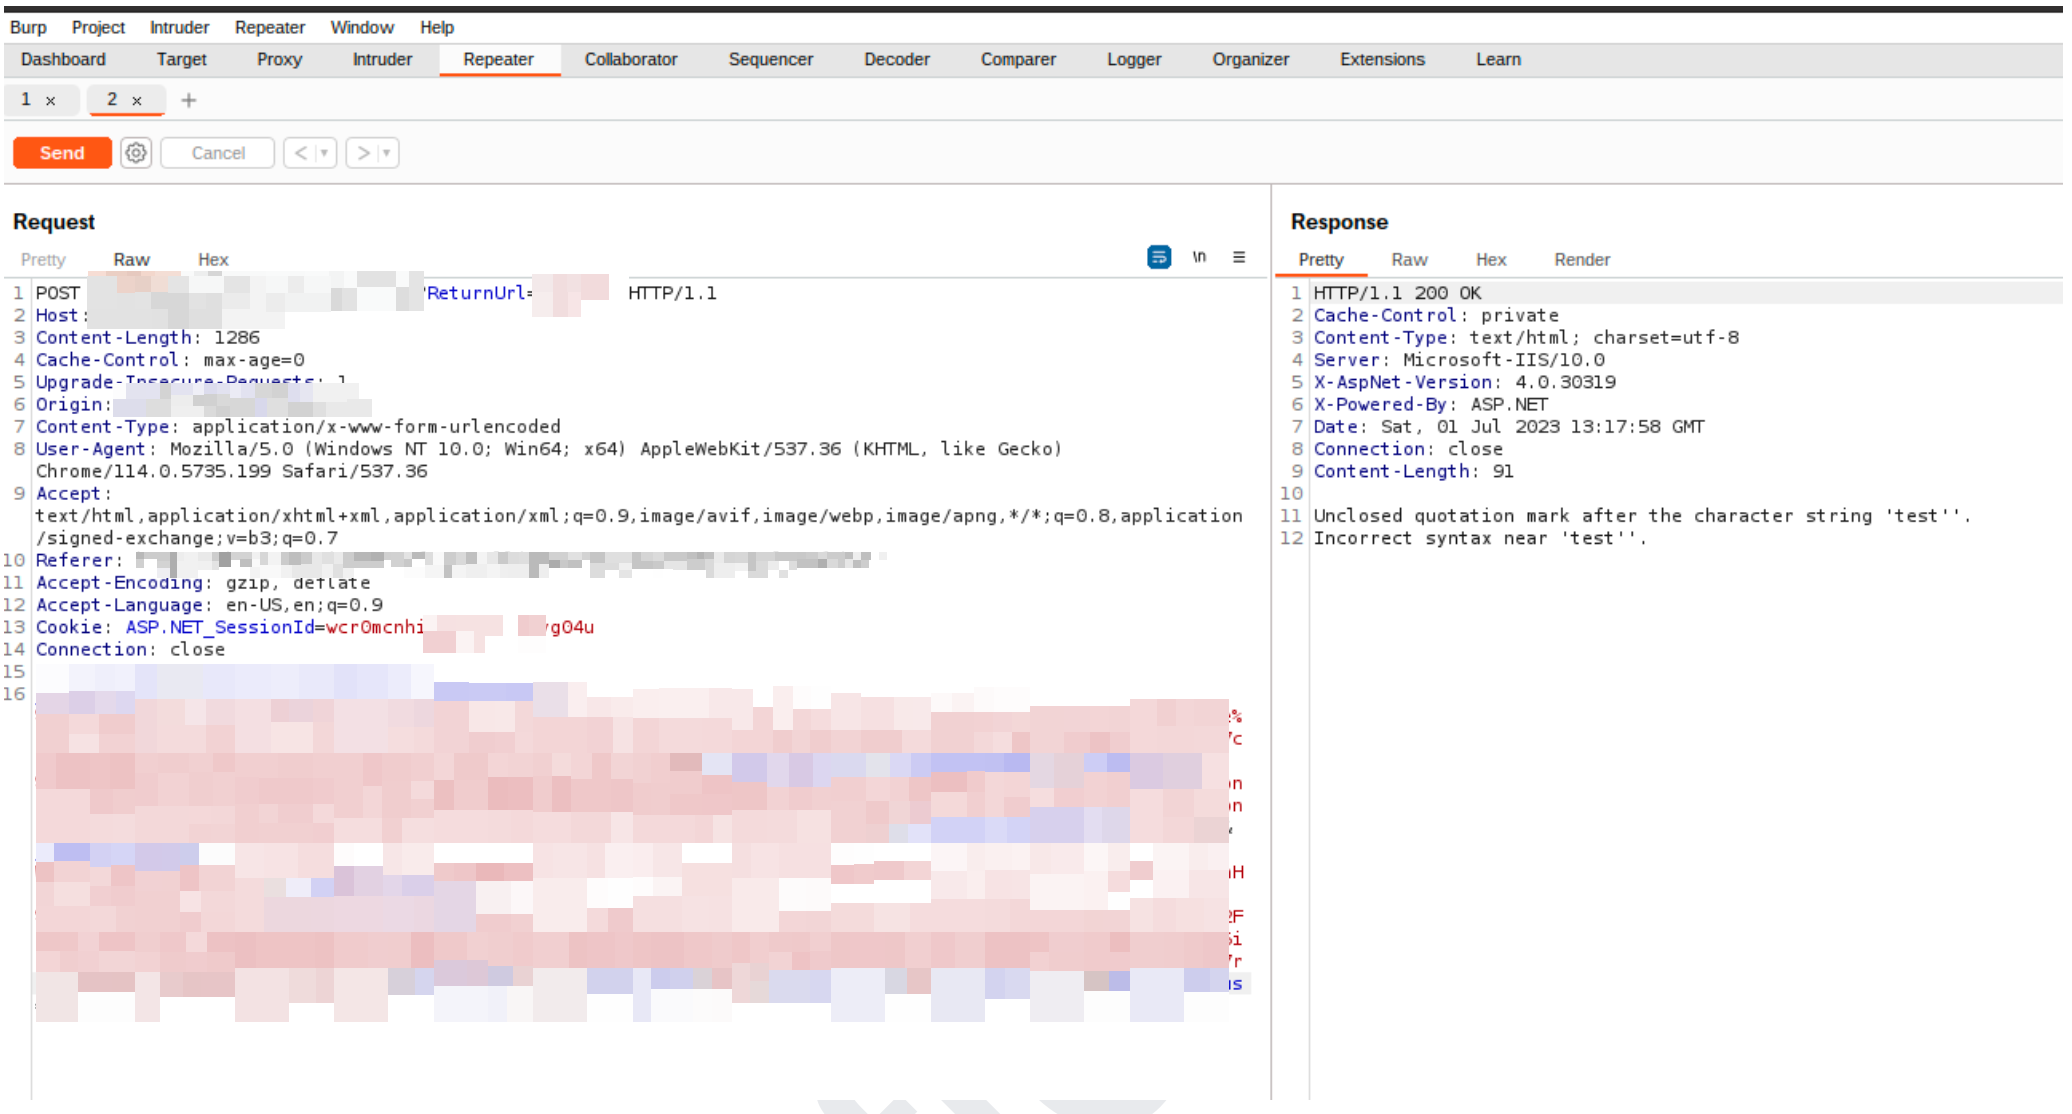
Task: Open the Repeater menu in menu bar
Action: point(270,27)
